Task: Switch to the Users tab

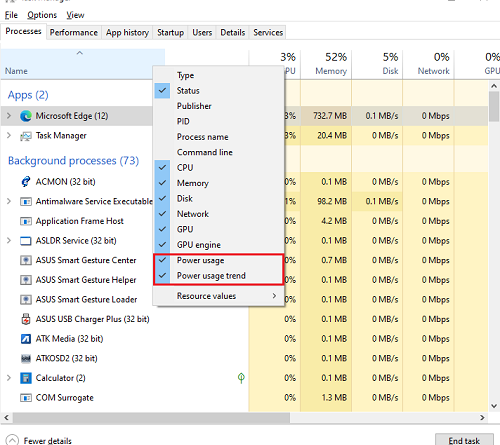Action: click(202, 32)
